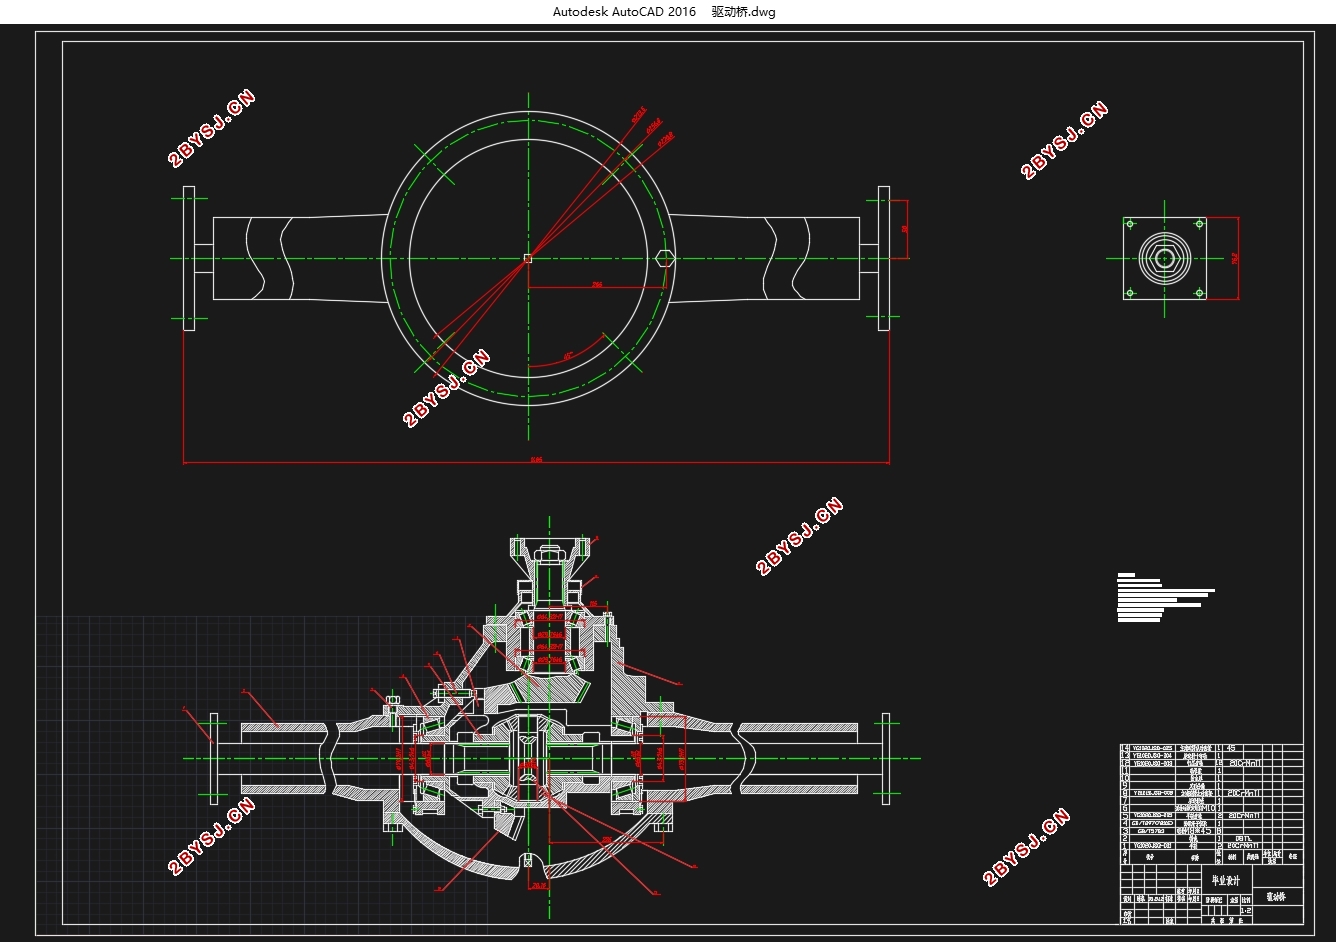
Task: Click the differential cross shaft in the section center
Action: pos(529,758)
